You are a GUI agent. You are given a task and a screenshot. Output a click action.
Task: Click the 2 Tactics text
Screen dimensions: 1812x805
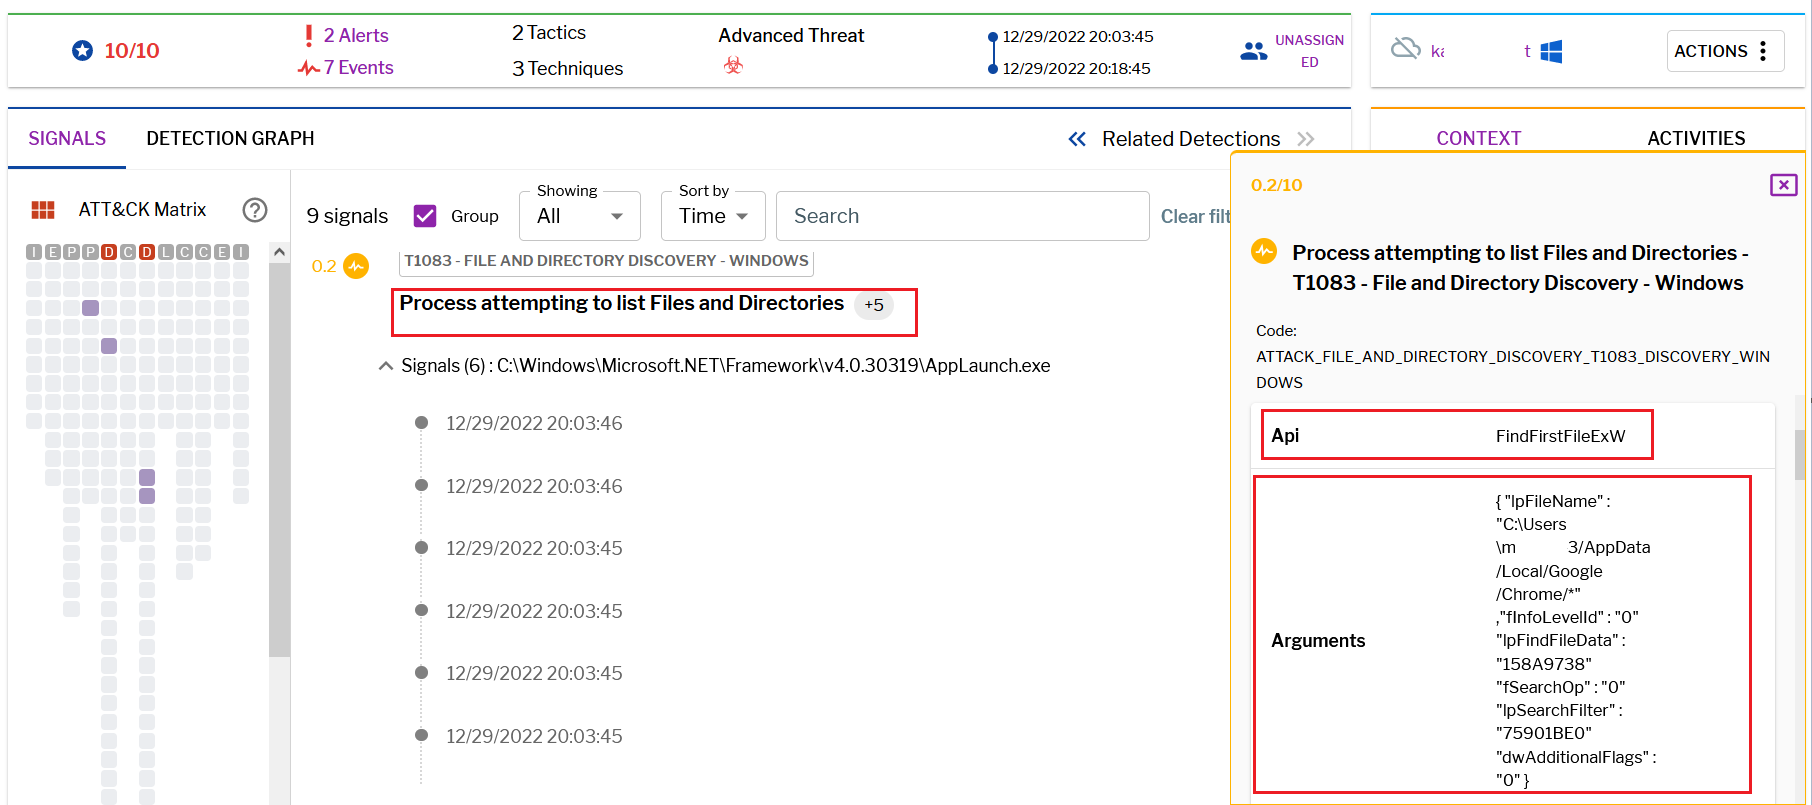coord(549,33)
